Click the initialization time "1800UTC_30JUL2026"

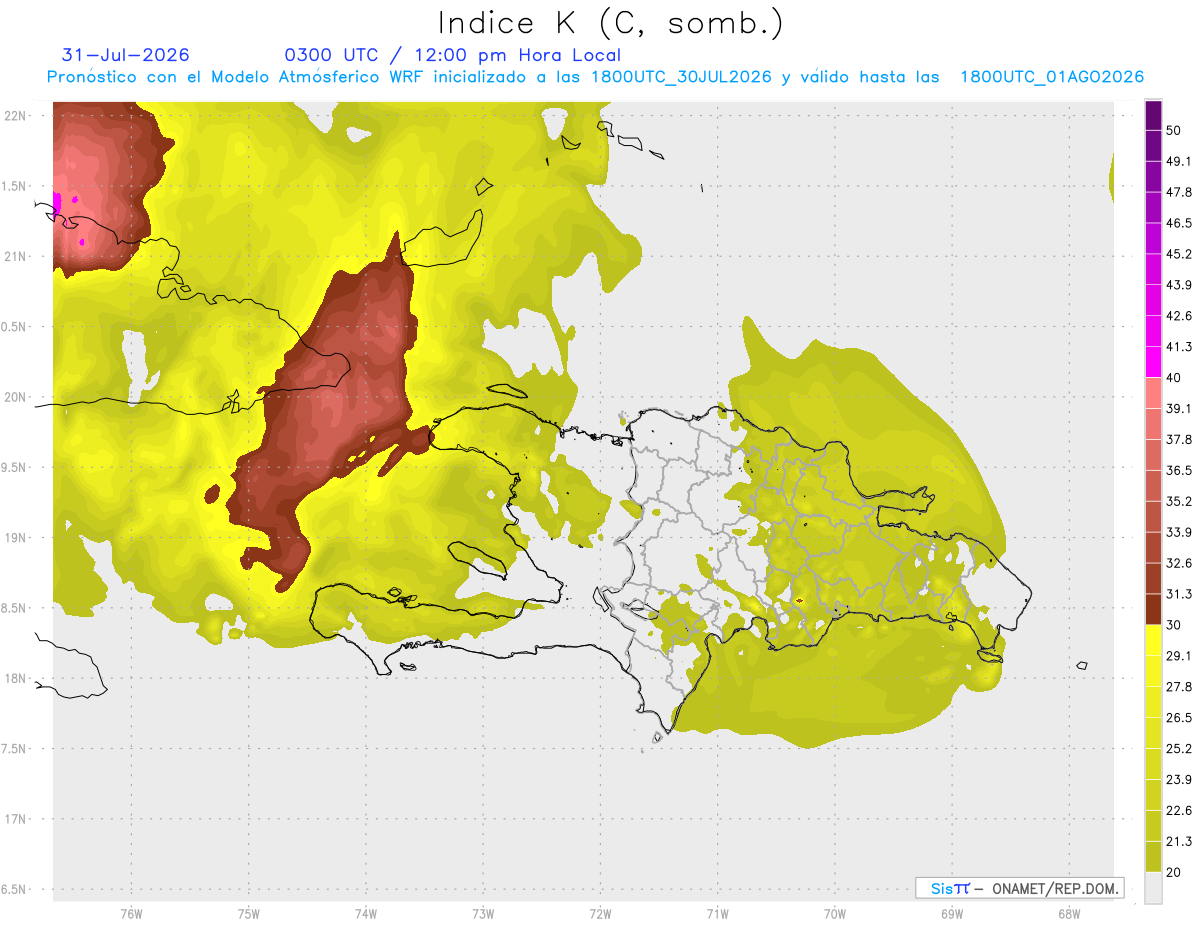(x=681, y=77)
